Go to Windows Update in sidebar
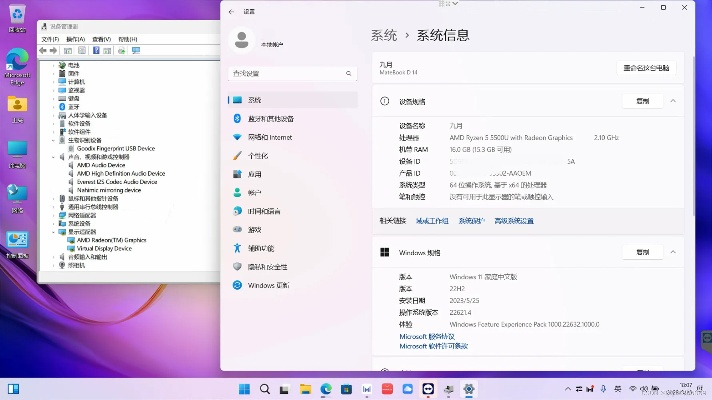The height and width of the screenshot is (400, 712). point(269,285)
